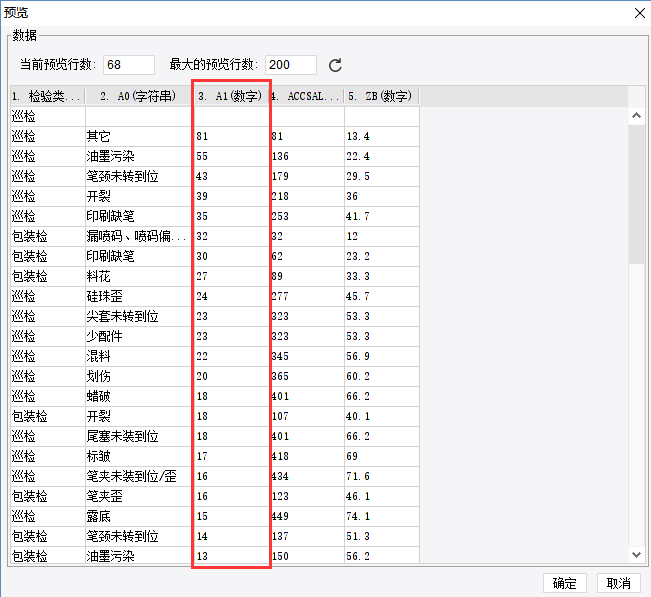Click the ZB value 41.7

(382, 216)
